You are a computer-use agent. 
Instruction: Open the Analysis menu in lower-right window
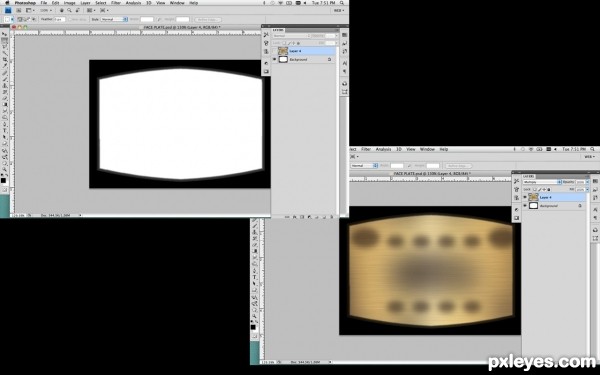pos(383,149)
